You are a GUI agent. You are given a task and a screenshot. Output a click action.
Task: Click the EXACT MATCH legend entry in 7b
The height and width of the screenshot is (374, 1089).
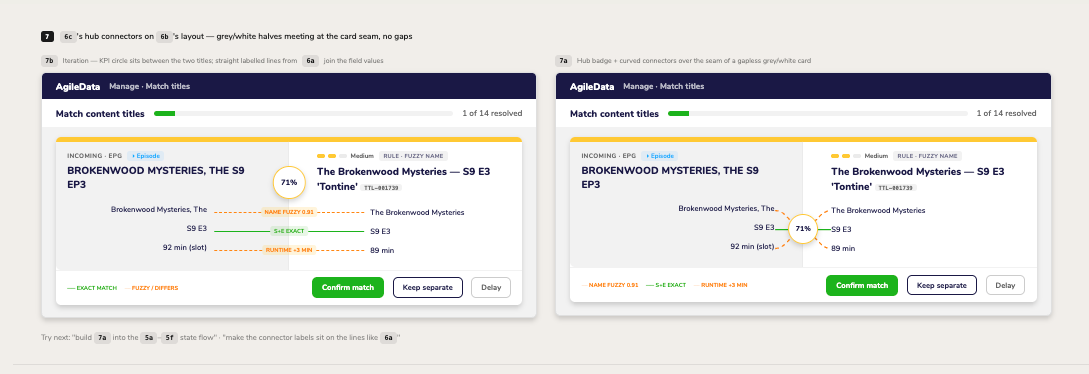pos(92,287)
